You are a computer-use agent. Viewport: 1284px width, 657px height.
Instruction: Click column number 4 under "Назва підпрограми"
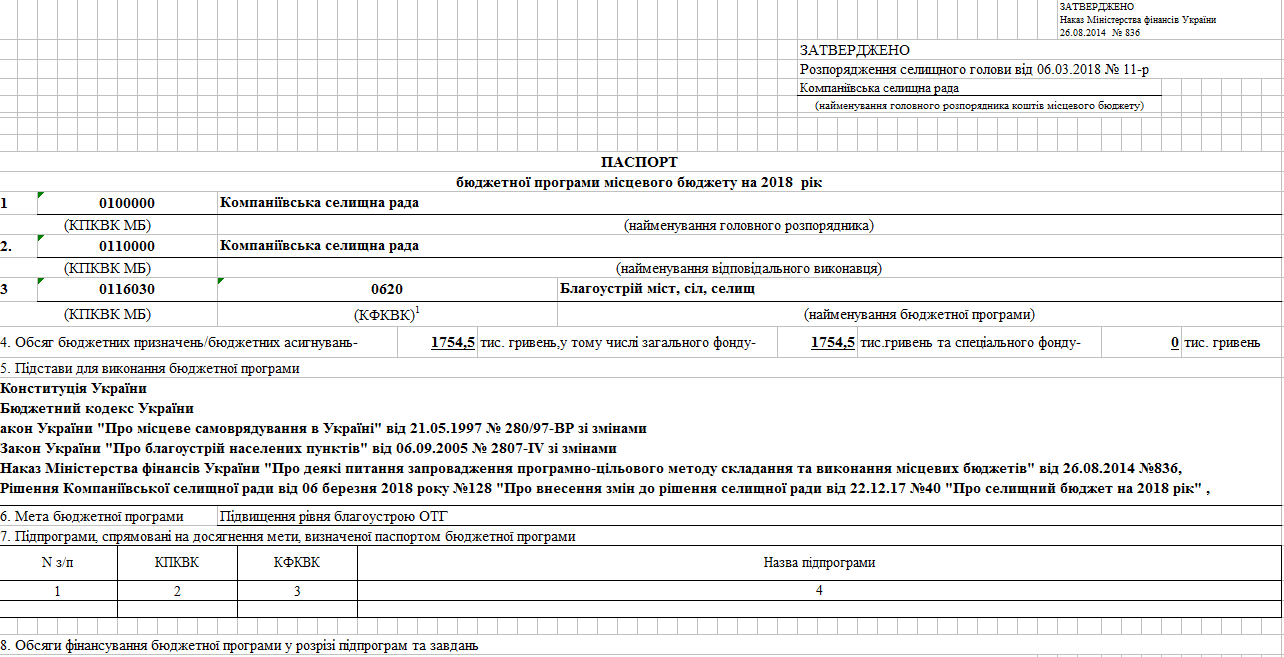pyautogui.click(x=819, y=591)
